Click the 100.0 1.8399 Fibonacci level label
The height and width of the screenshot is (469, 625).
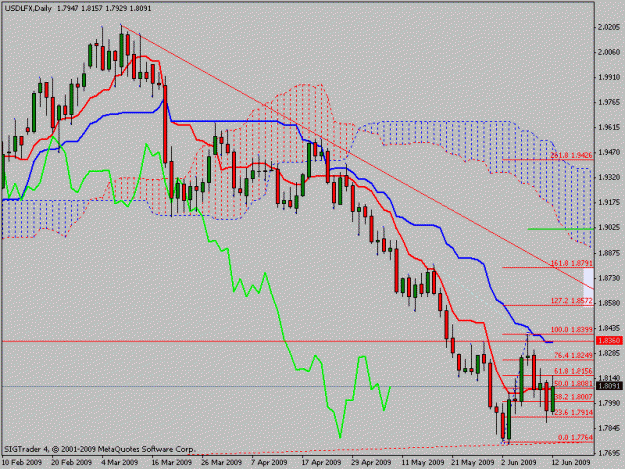point(572,330)
